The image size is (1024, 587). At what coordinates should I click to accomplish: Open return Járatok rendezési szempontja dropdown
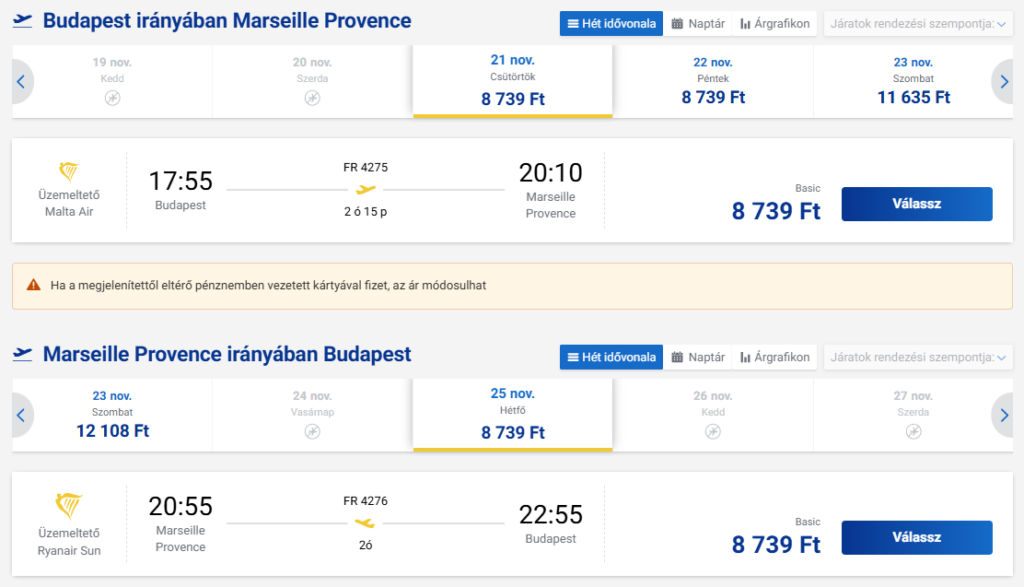pos(917,357)
